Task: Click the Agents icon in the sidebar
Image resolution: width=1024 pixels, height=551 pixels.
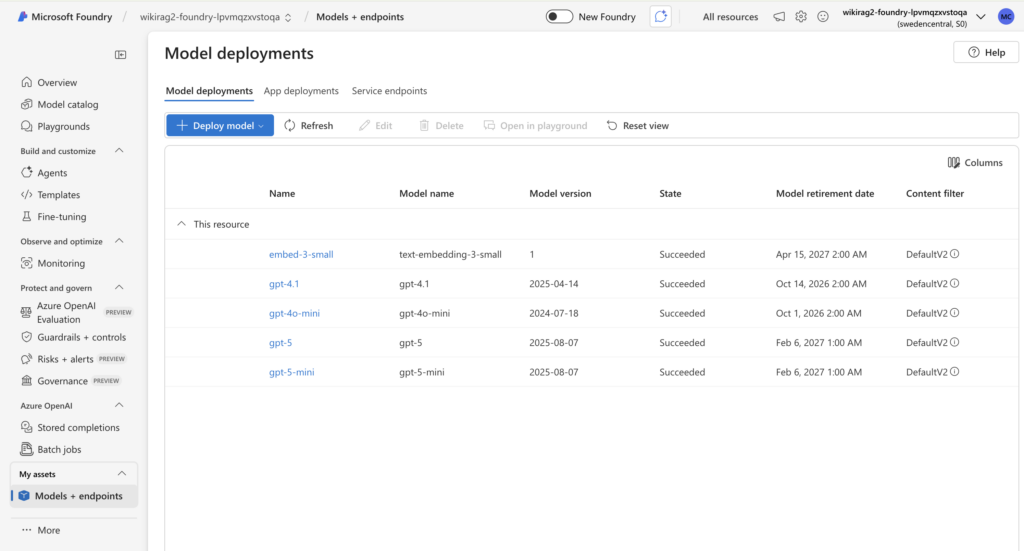Action: pos(26,172)
